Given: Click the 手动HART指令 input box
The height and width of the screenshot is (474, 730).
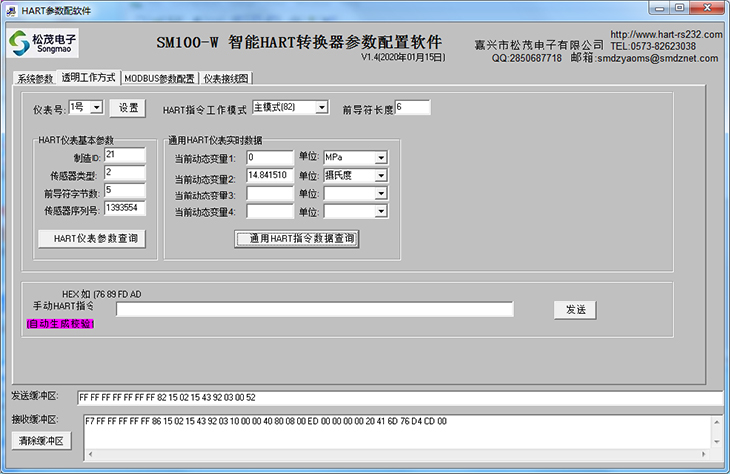Looking at the screenshot, I should pos(315,309).
